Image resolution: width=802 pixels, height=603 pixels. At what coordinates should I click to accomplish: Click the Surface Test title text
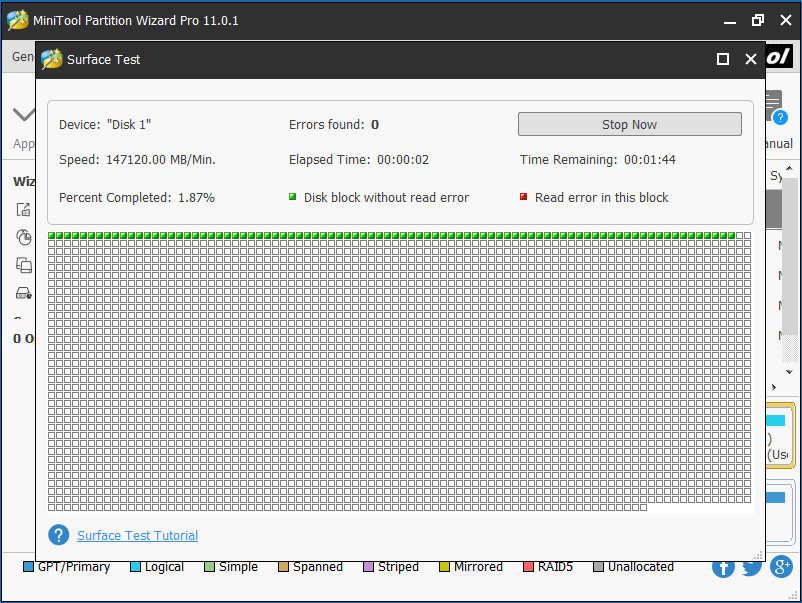point(103,59)
